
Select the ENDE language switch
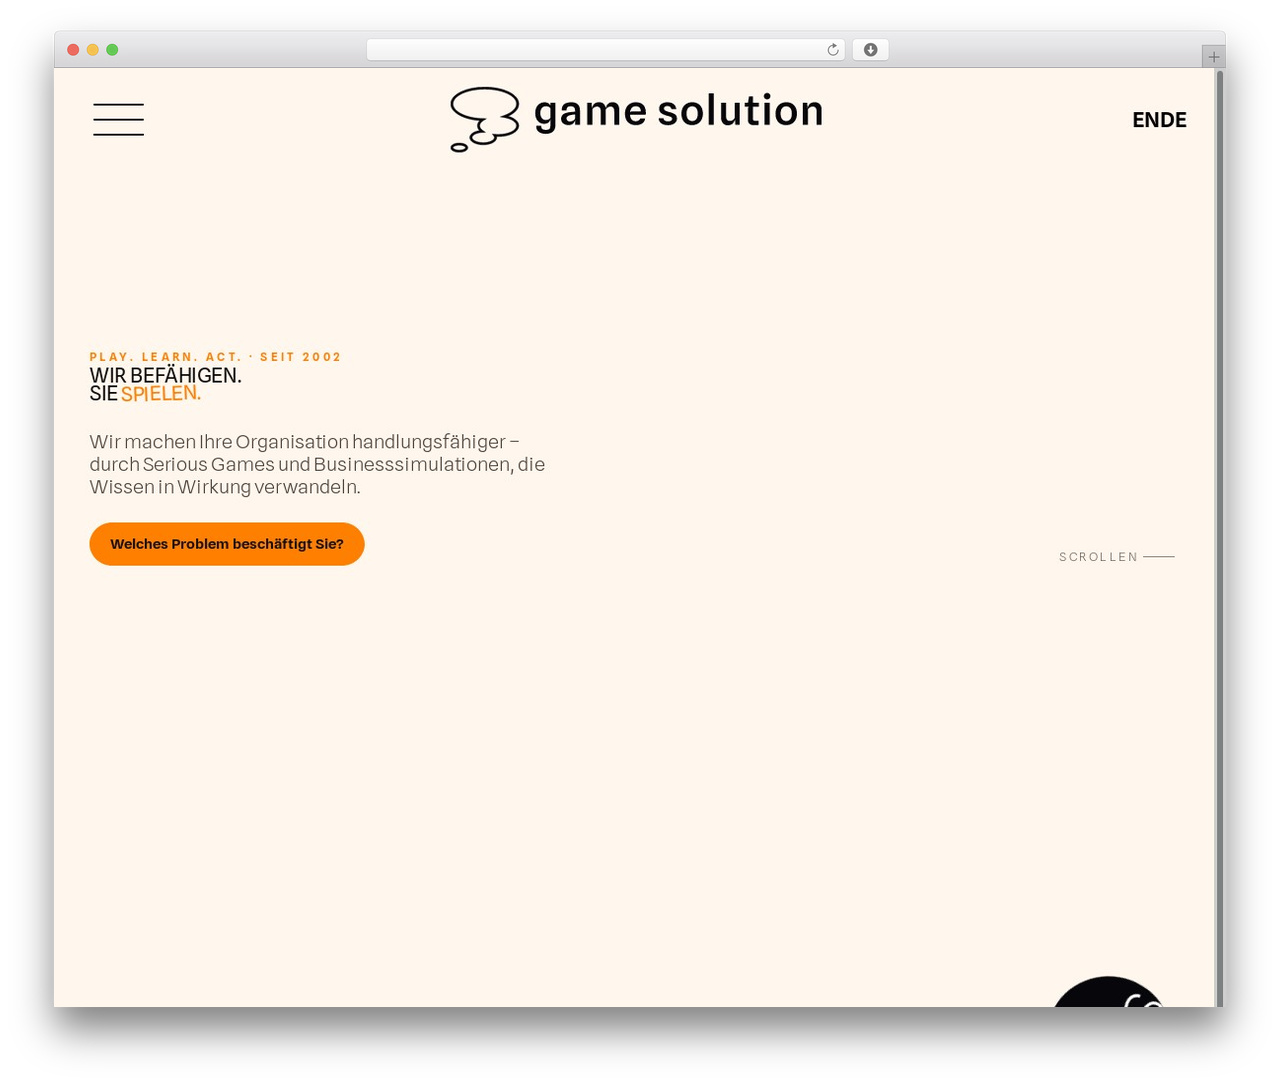[x=1159, y=120]
